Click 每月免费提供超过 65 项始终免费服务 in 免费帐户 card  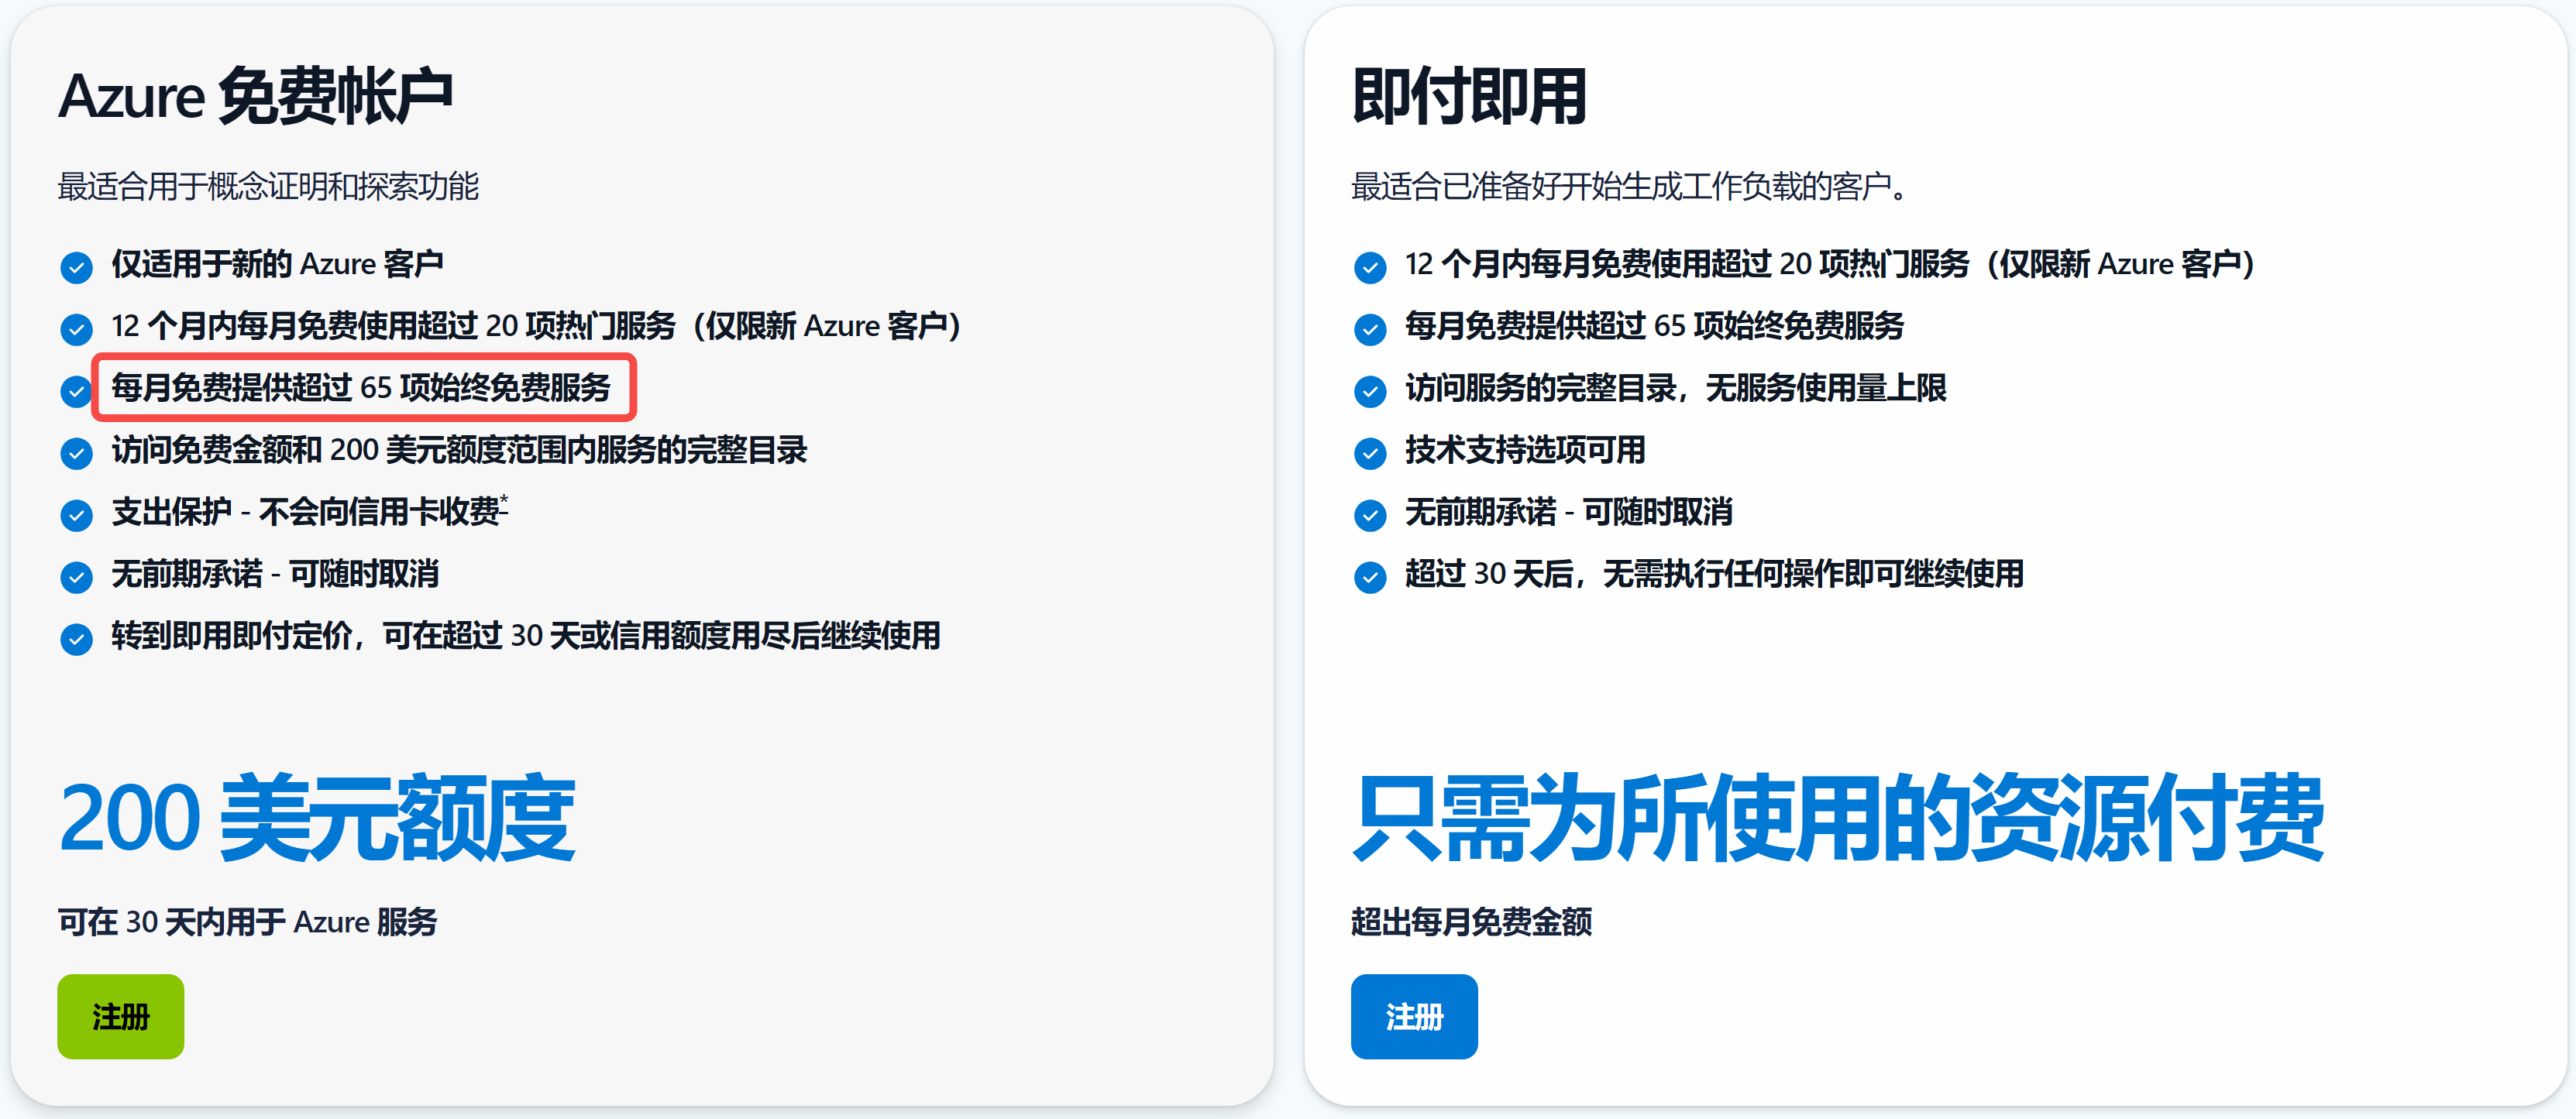pyautogui.click(x=361, y=388)
